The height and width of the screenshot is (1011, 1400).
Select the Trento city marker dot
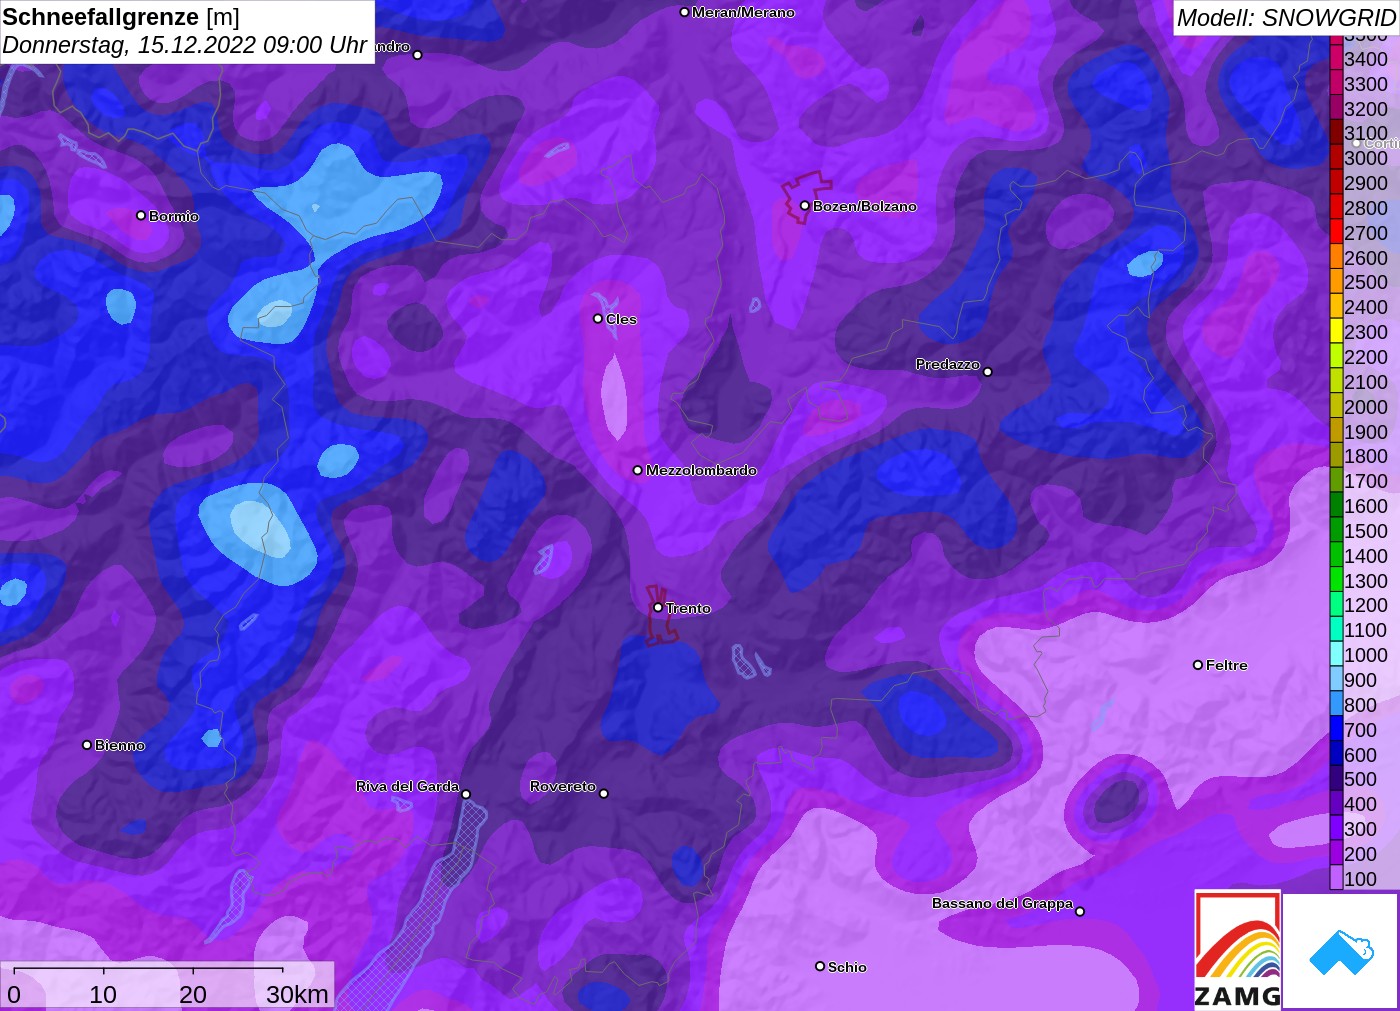[658, 607]
